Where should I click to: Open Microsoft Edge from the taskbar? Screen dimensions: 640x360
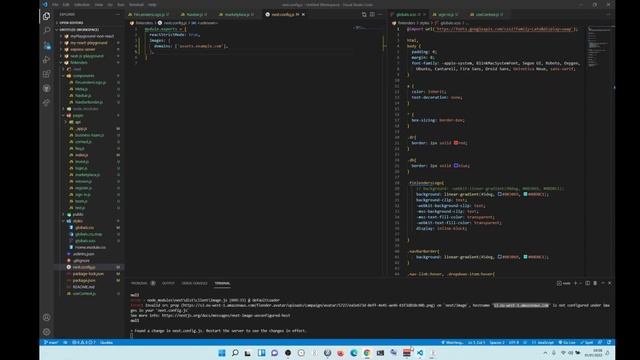[353, 353]
